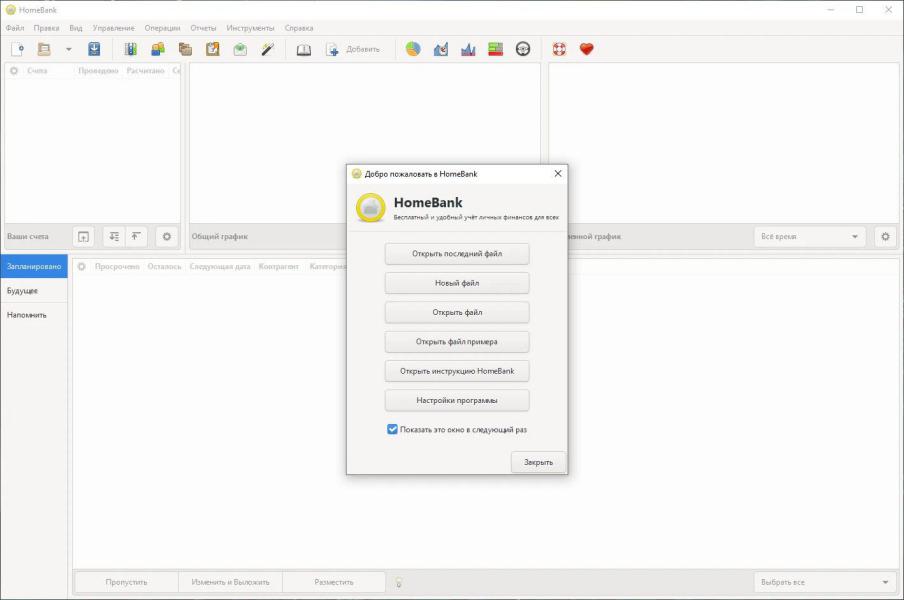Open the Statistics pie chart report icon
Image resolution: width=904 pixels, height=600 pixels.
tap(413, 50)
